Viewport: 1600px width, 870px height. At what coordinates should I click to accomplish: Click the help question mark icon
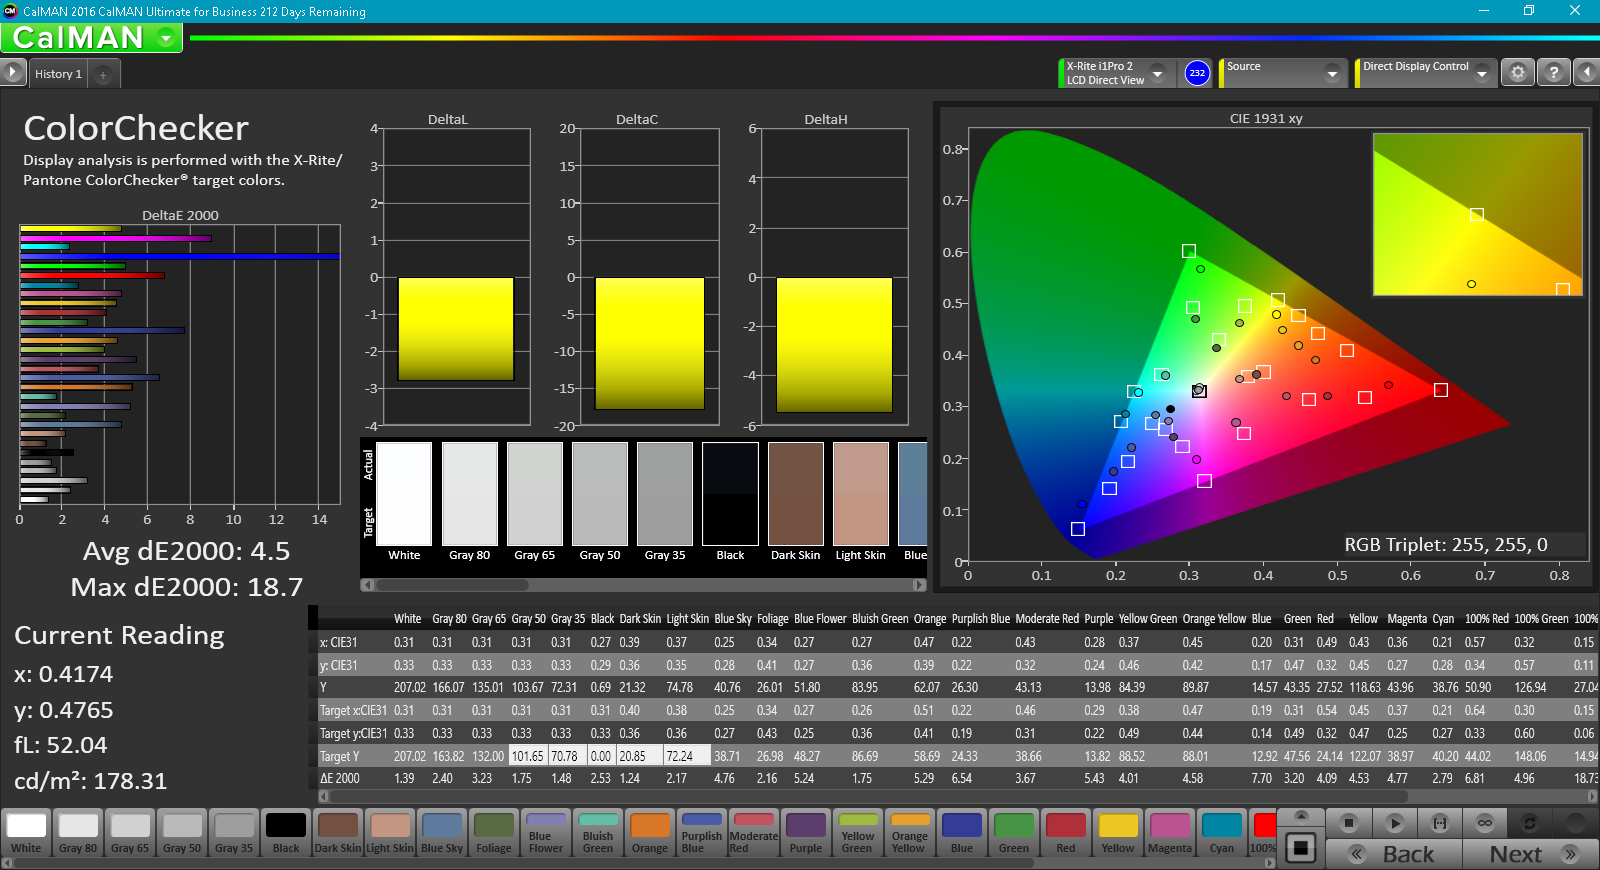point(1553,72)
